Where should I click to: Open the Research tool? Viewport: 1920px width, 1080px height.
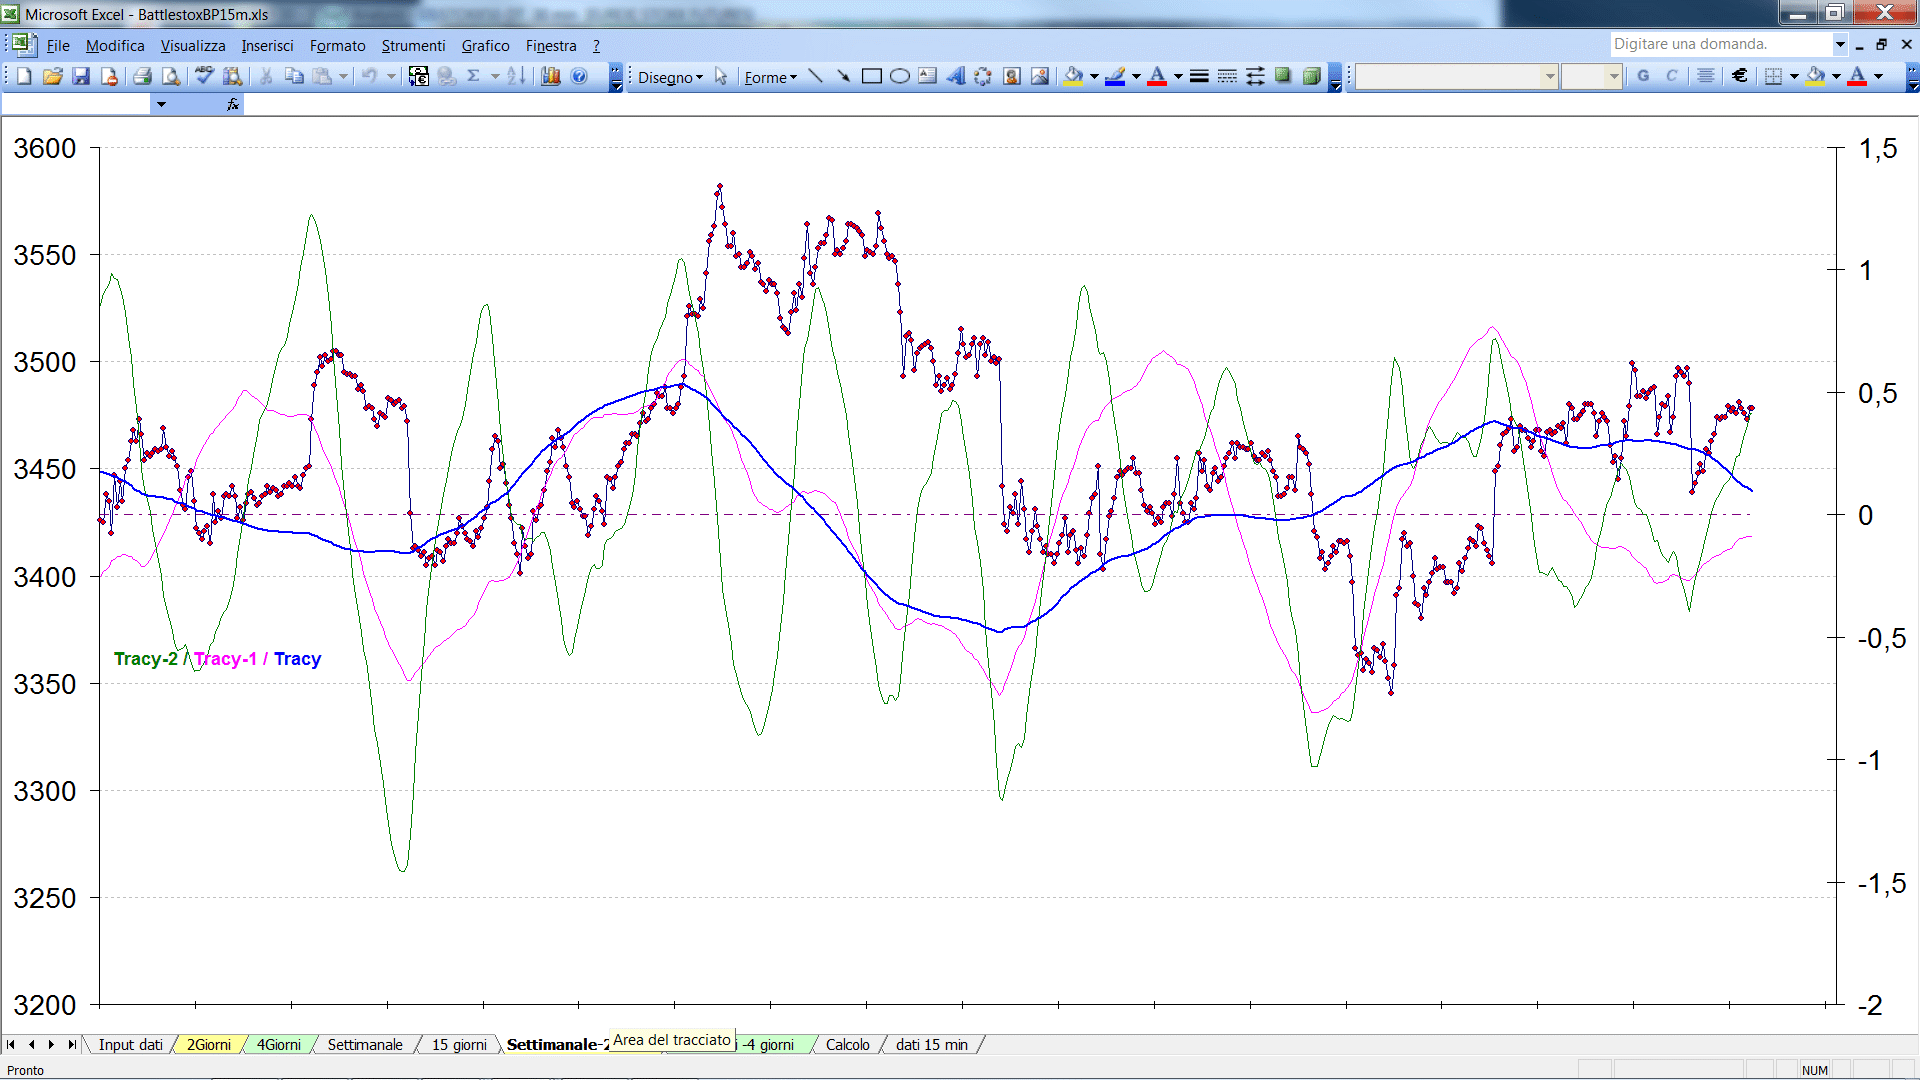[233, 76]
